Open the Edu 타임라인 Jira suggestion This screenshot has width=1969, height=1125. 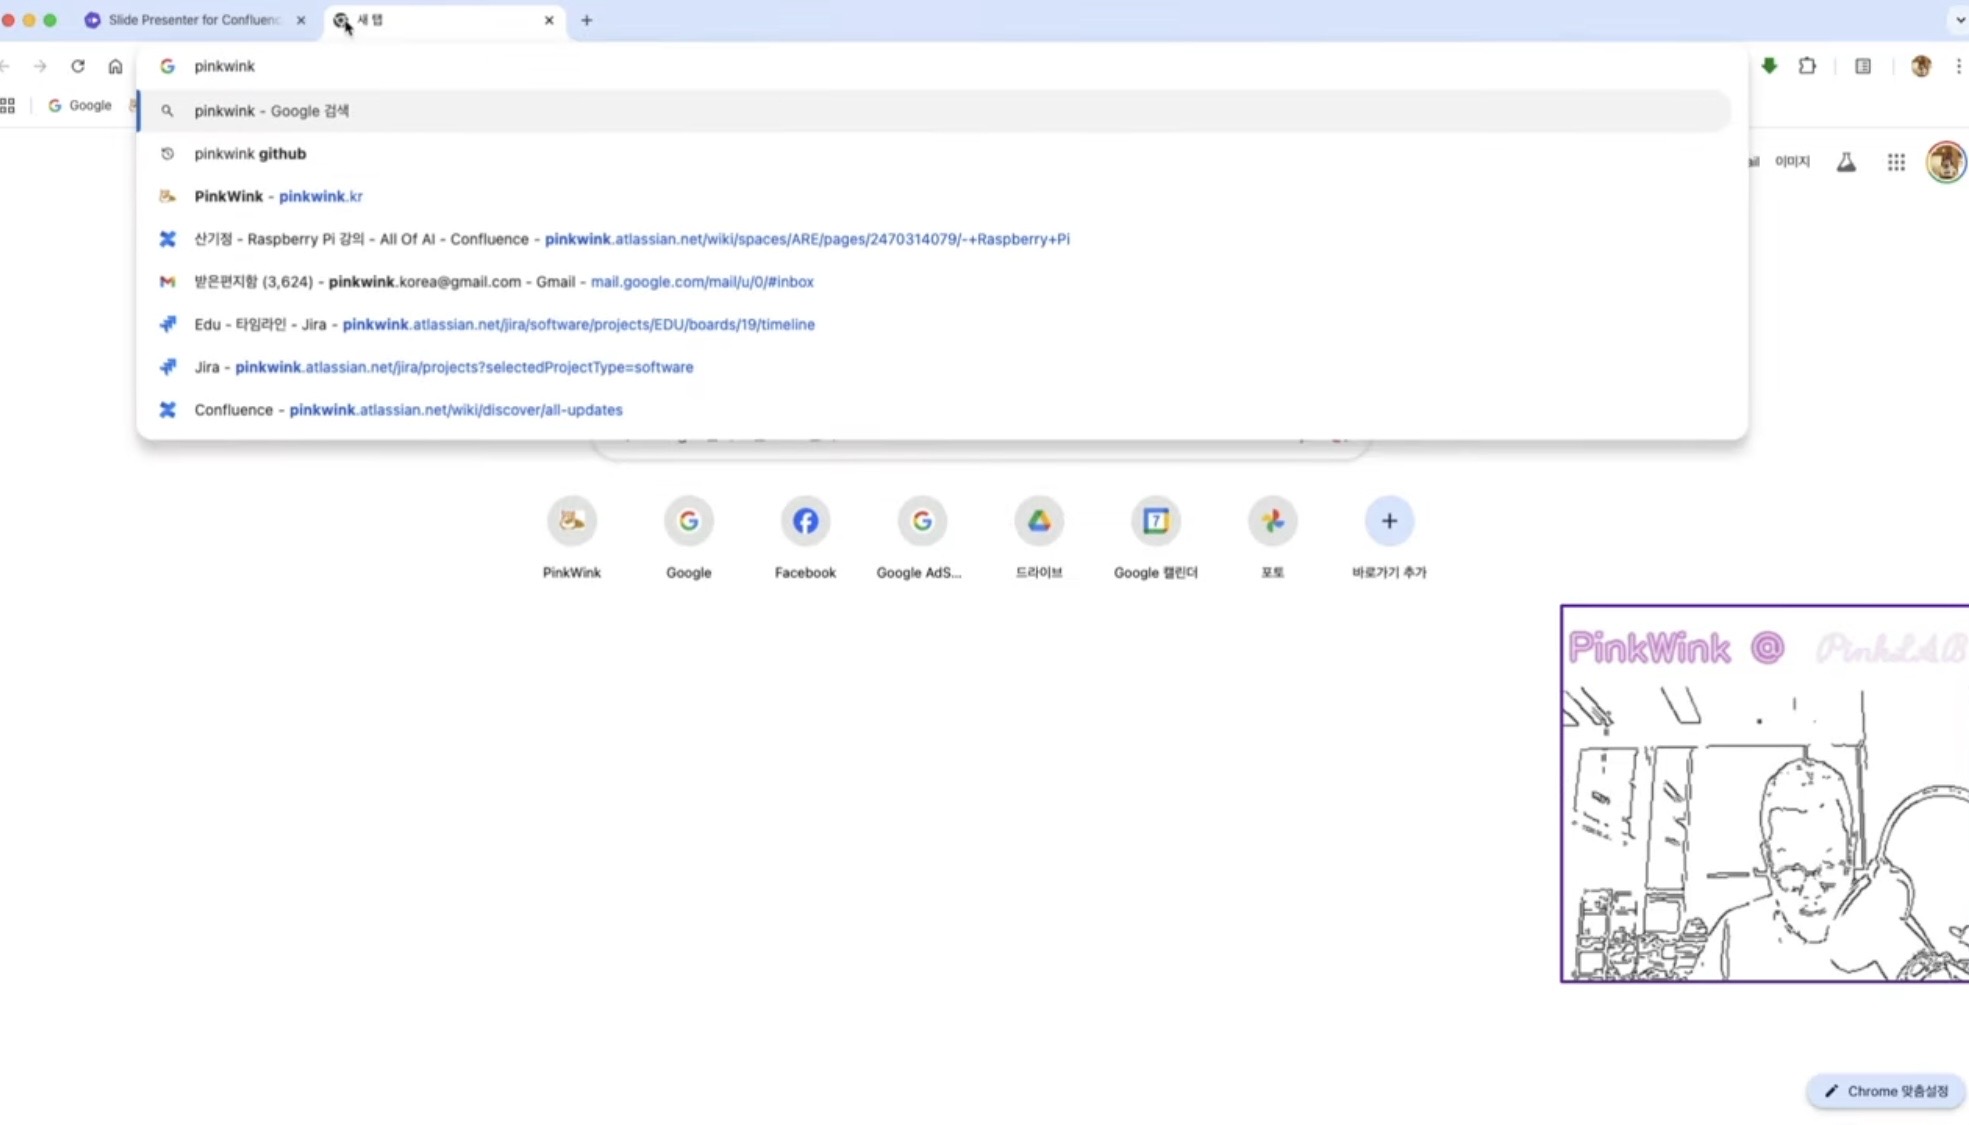[934, 324]
